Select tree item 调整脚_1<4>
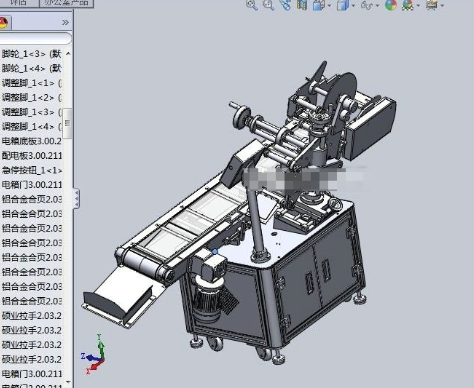This screenshot has width=474, height=388. tap(32, 127)
